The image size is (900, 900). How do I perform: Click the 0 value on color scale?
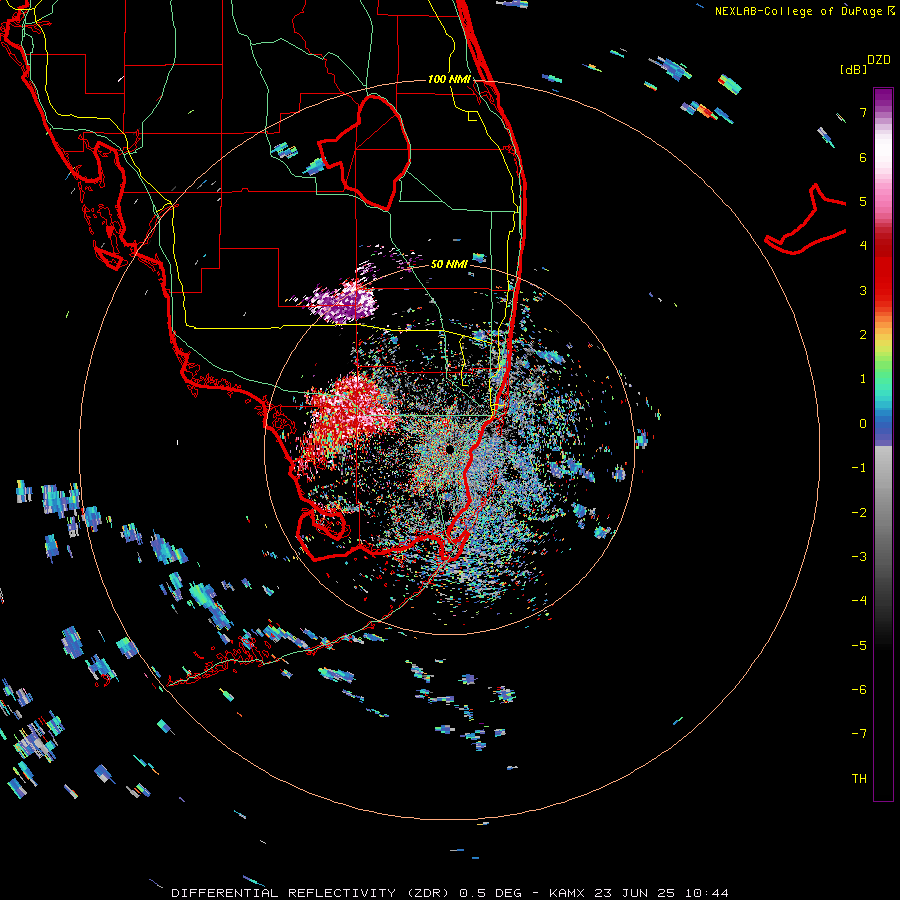coord(863,424)
